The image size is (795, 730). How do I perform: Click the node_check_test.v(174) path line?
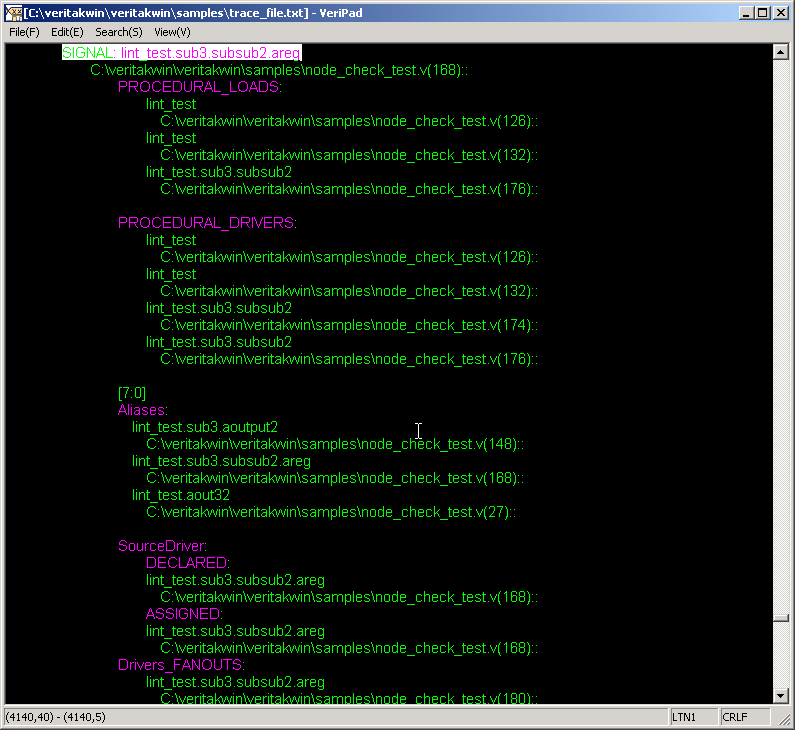click(349, 325)
